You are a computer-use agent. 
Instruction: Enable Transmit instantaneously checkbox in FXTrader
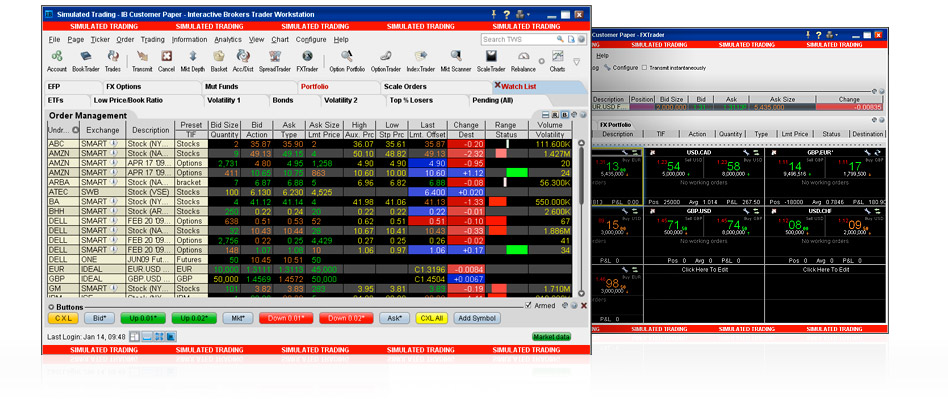click(644, 68)
